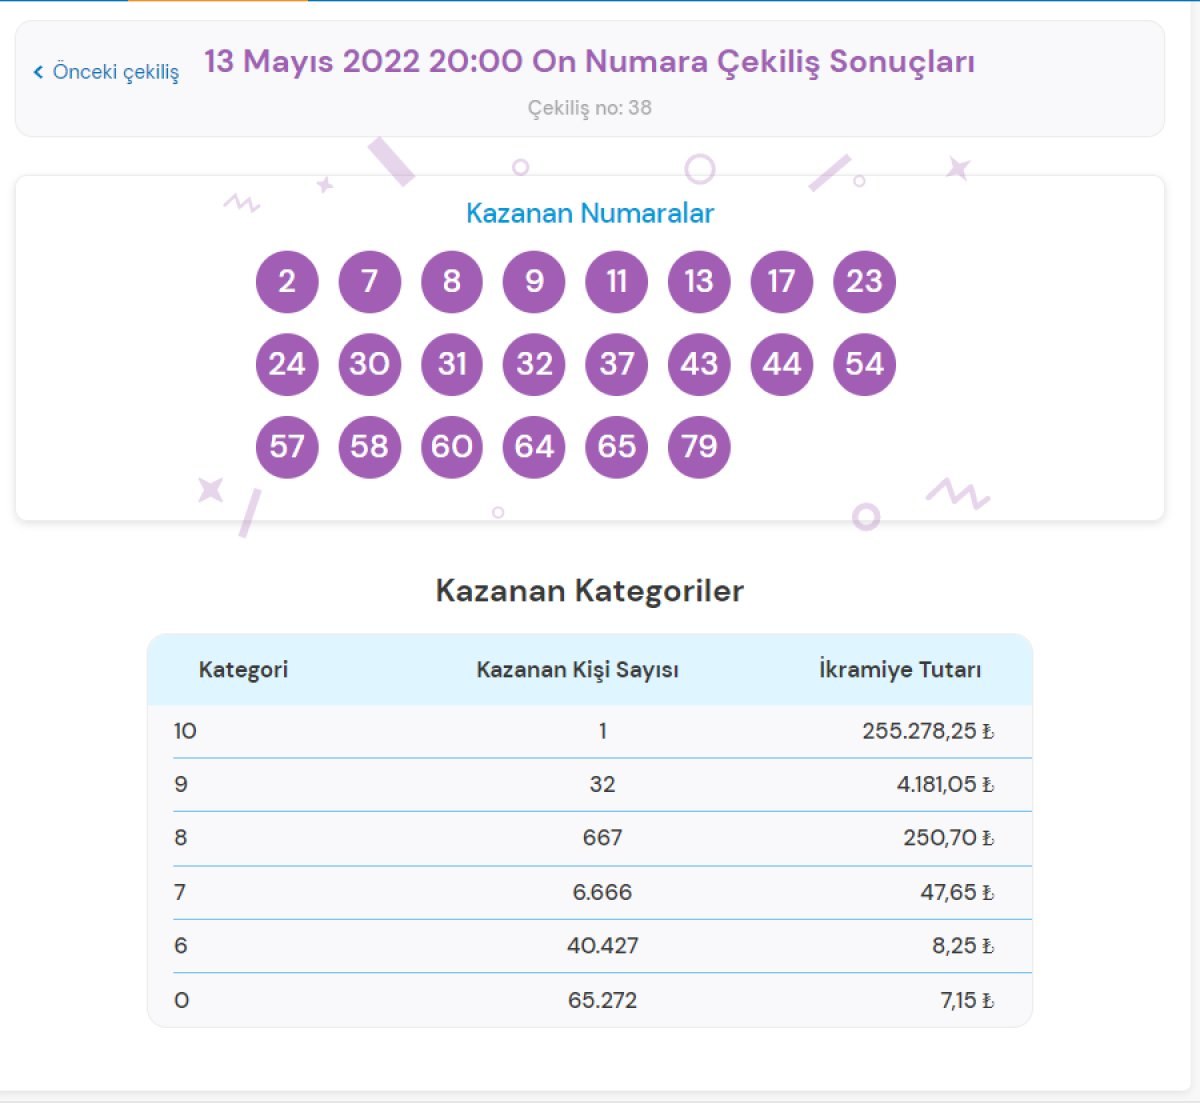
Task: Select the draw results title heading
Action: (589, 61)
